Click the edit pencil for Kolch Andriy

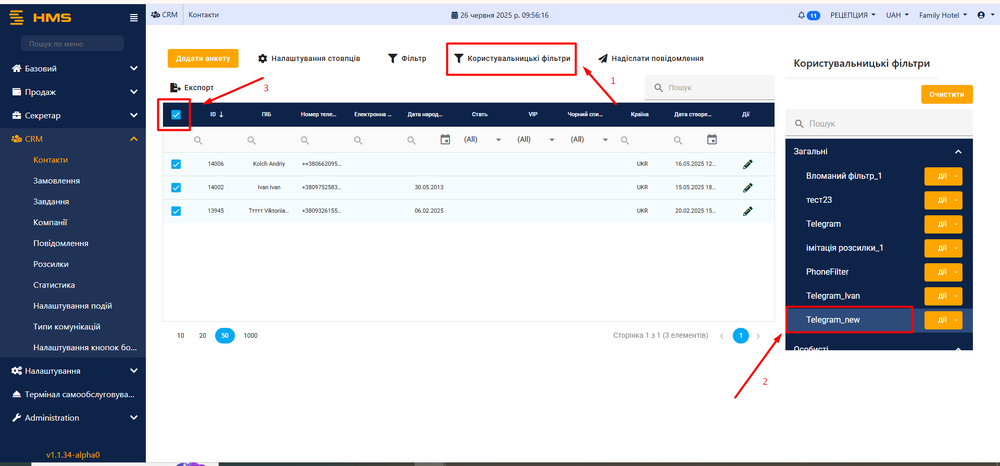pos(747,163)
